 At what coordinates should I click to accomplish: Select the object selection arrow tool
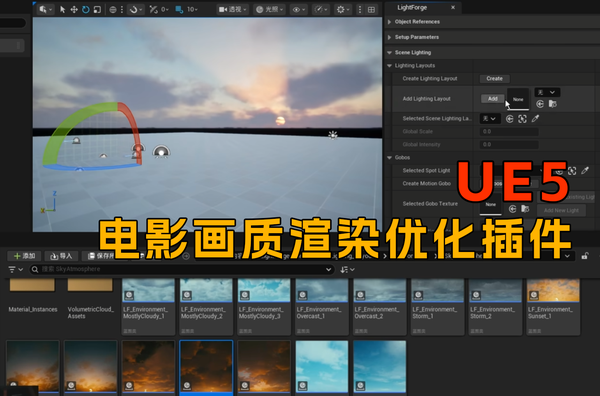[x=62, y=10]
